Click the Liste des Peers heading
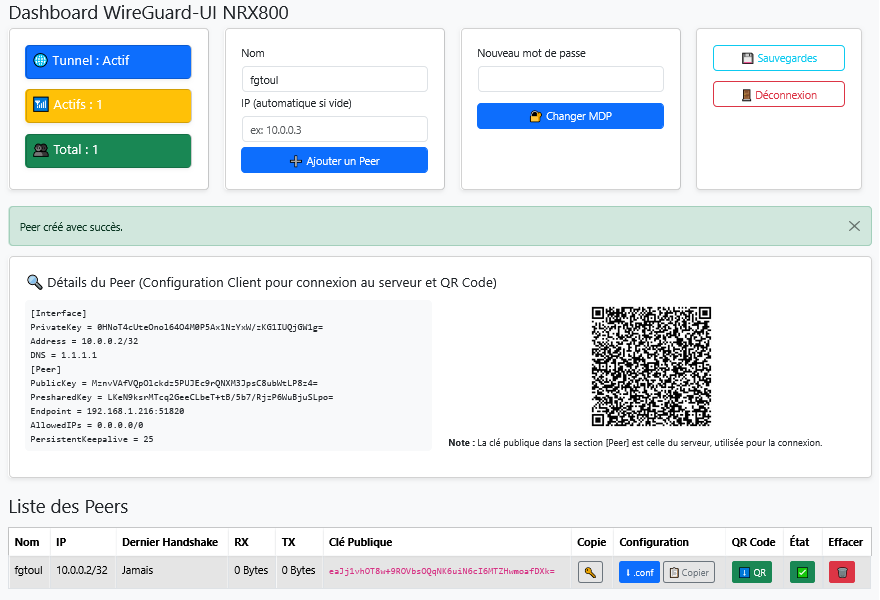The width and height of the screenshot is (880, 600). click(68, 507)
